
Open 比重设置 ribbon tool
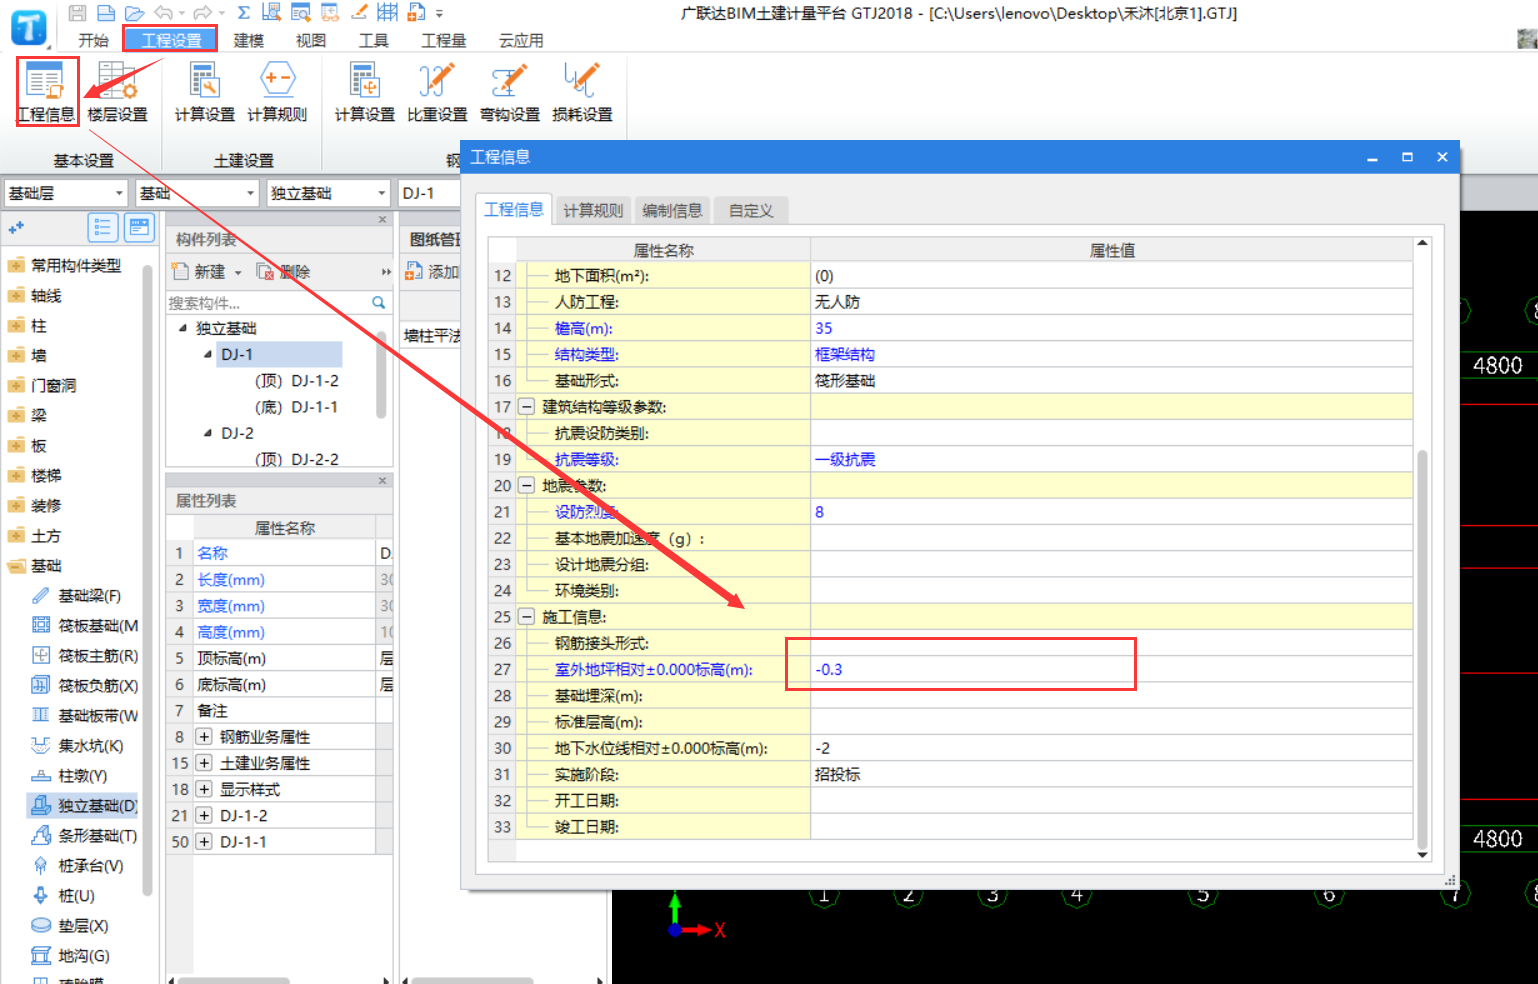[437, 91]
